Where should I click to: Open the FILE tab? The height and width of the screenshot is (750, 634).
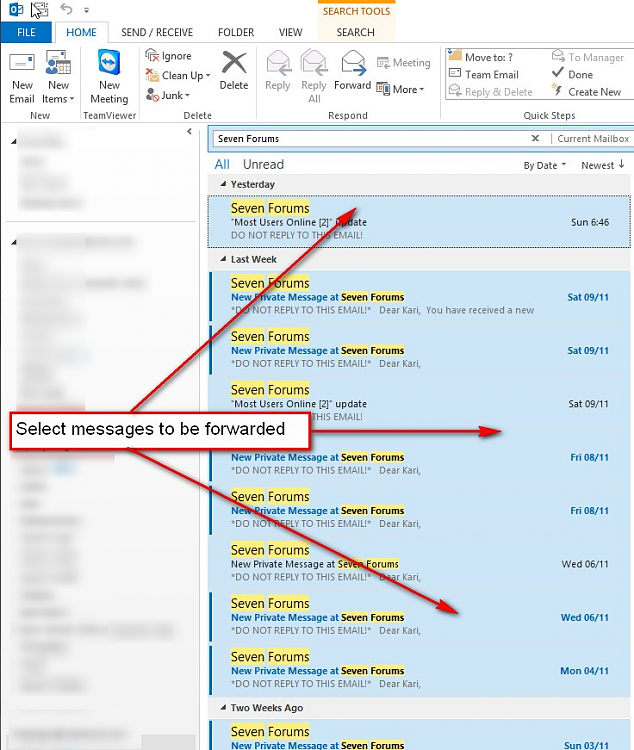tap(26, 33)
